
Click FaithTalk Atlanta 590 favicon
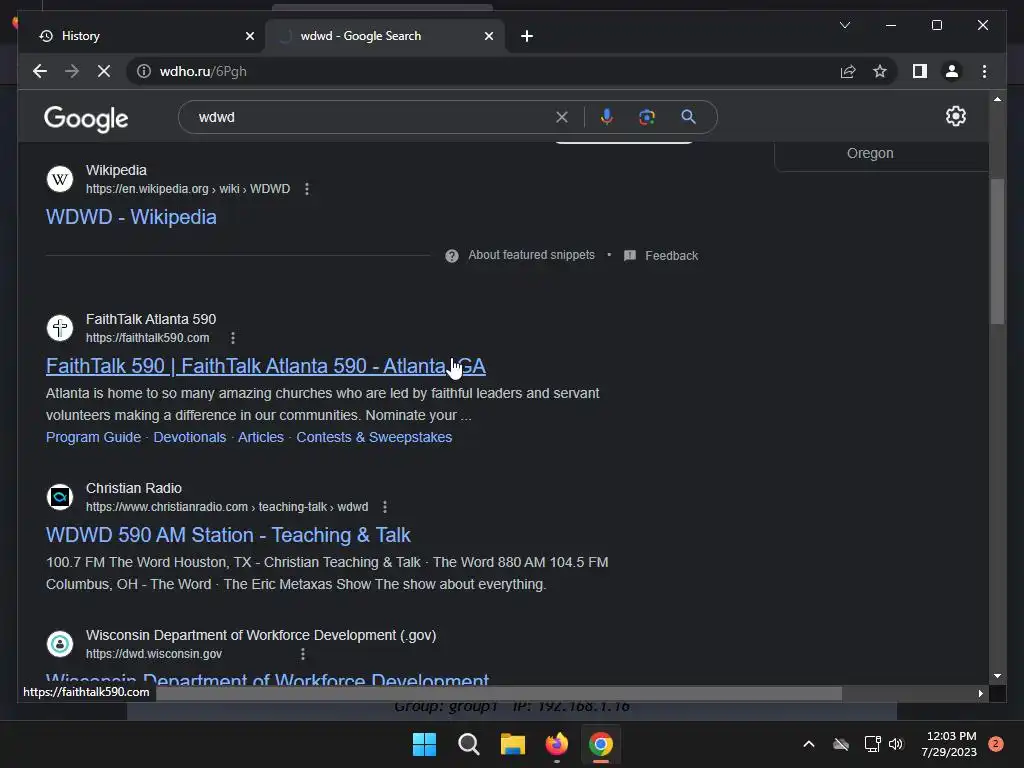point(59,328)
